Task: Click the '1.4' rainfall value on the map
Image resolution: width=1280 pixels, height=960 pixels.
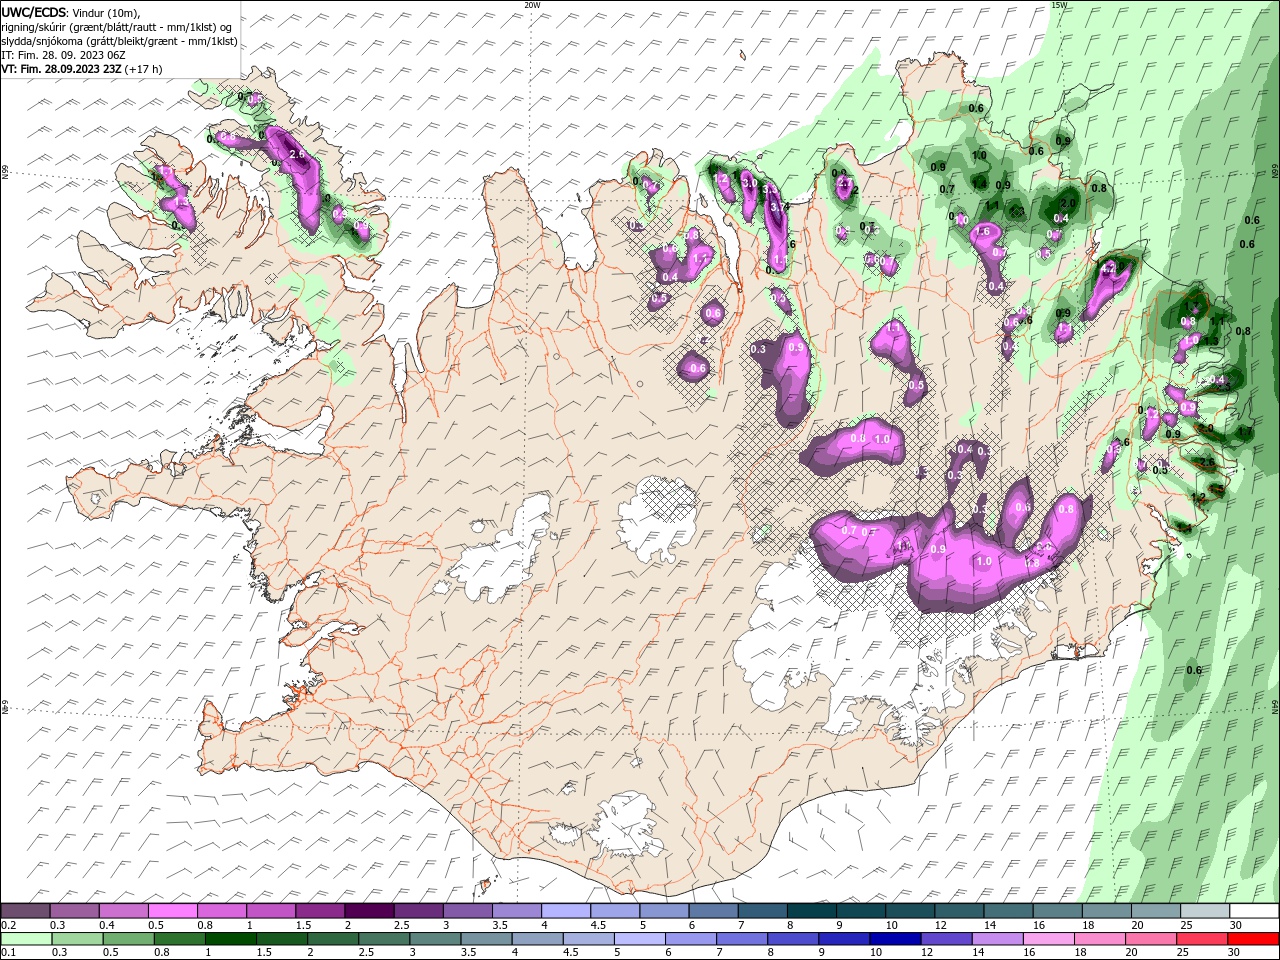Action: click(980, 184)
